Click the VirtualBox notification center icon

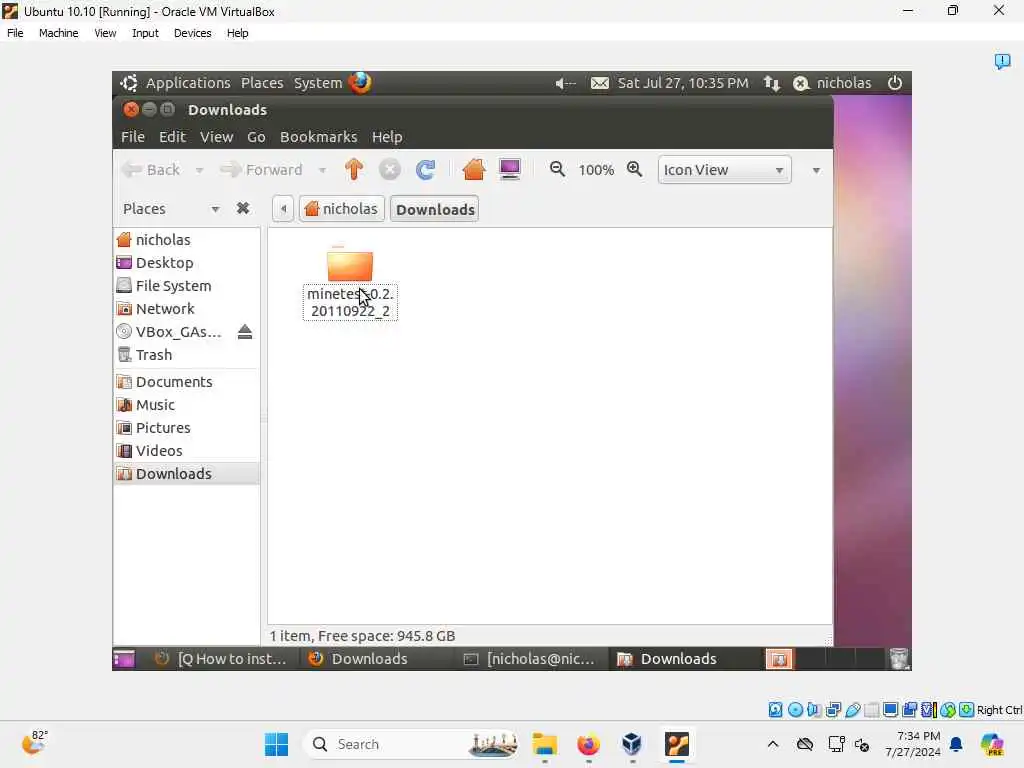1002,61
